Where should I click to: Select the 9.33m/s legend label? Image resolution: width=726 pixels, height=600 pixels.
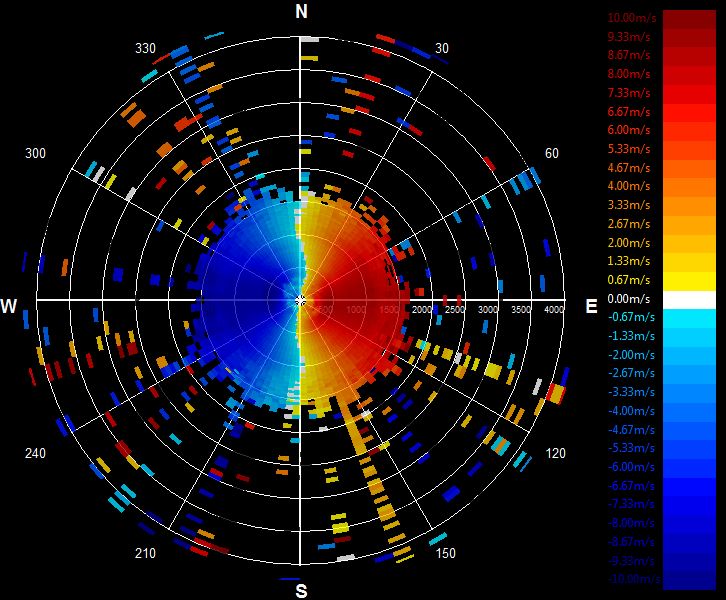[629, 37]
